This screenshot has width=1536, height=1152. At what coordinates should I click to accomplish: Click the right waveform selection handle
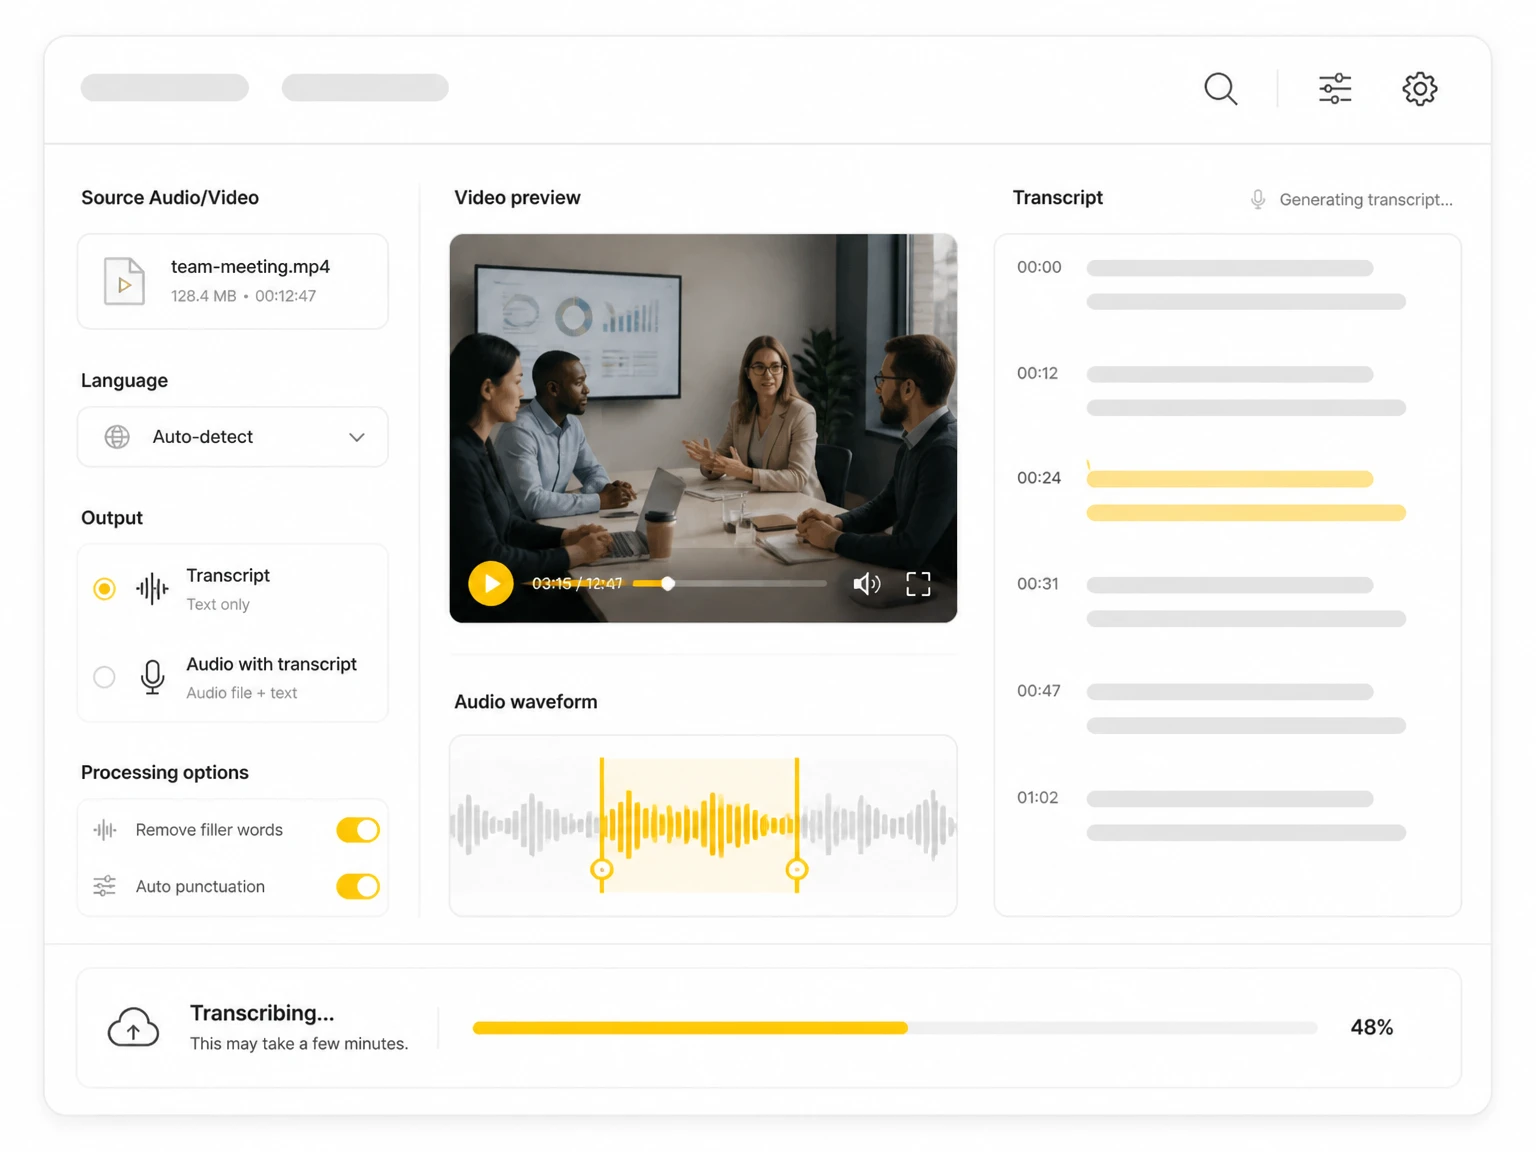(797, 869)
